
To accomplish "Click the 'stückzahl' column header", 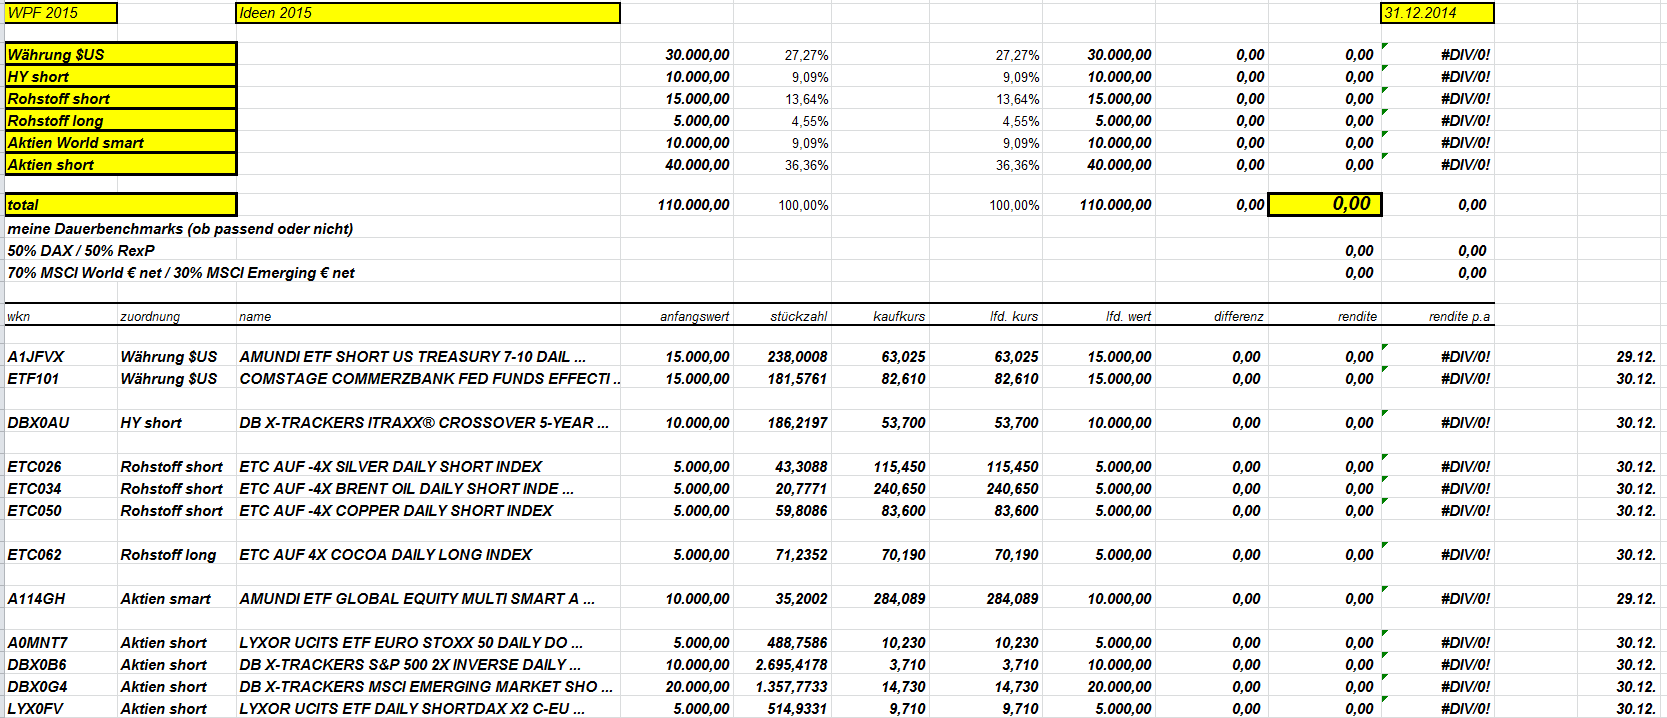I will pos(798,316).
